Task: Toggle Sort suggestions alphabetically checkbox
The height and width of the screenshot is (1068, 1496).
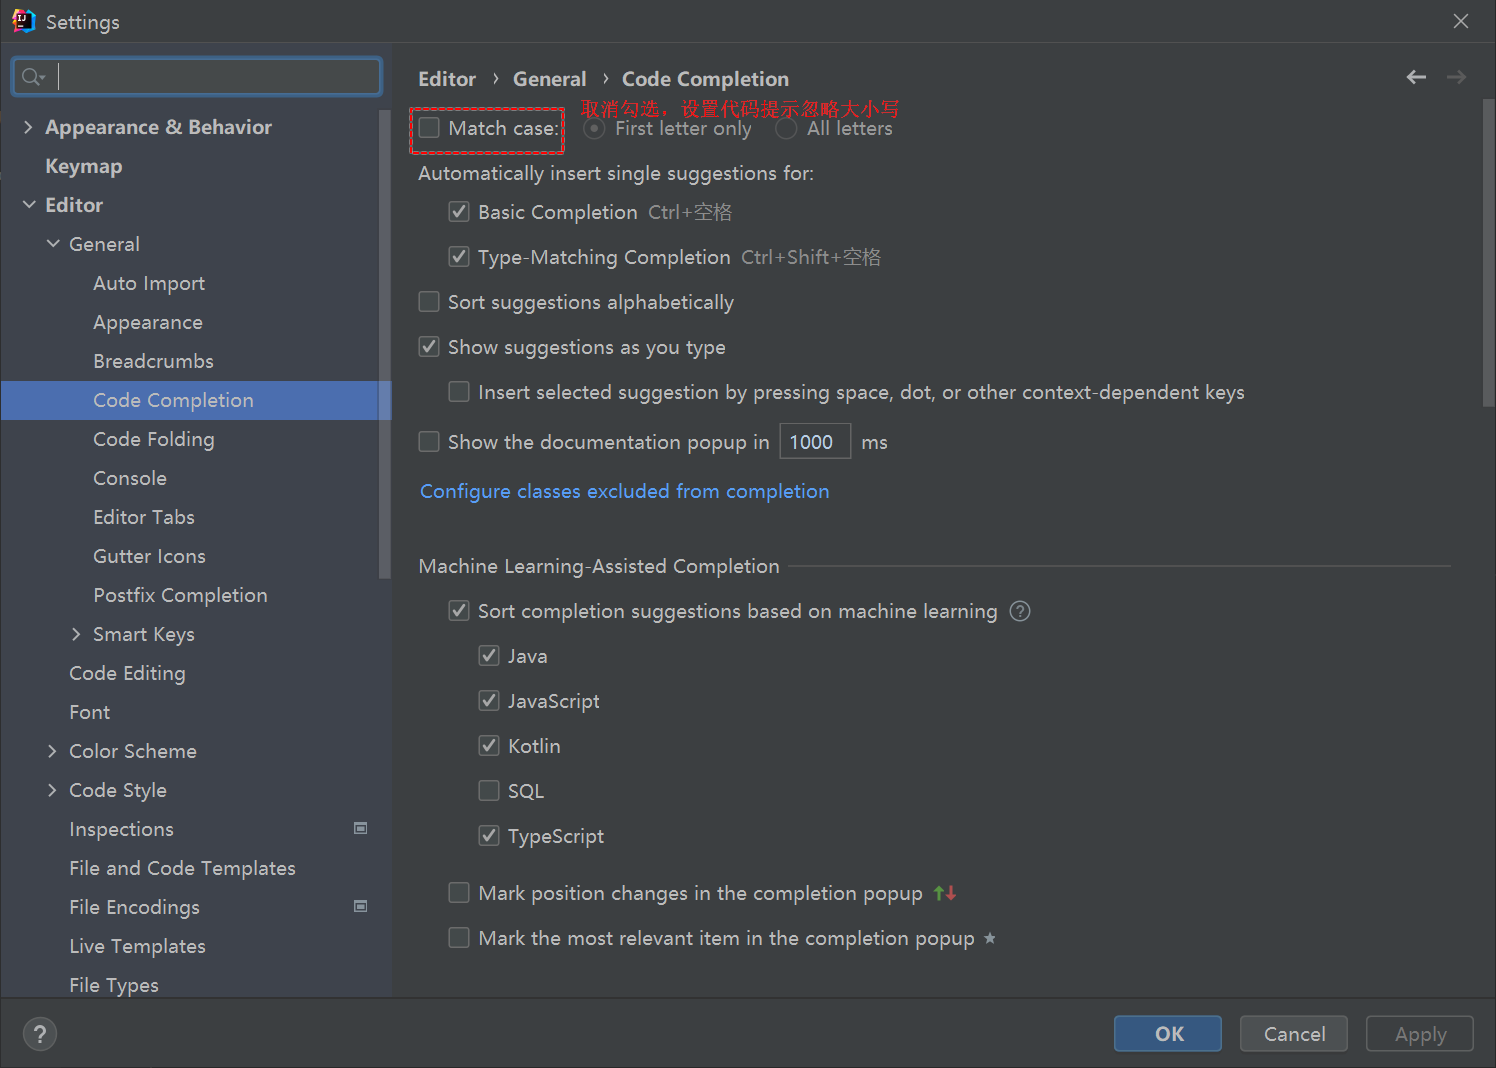Action: pos(429,302)
